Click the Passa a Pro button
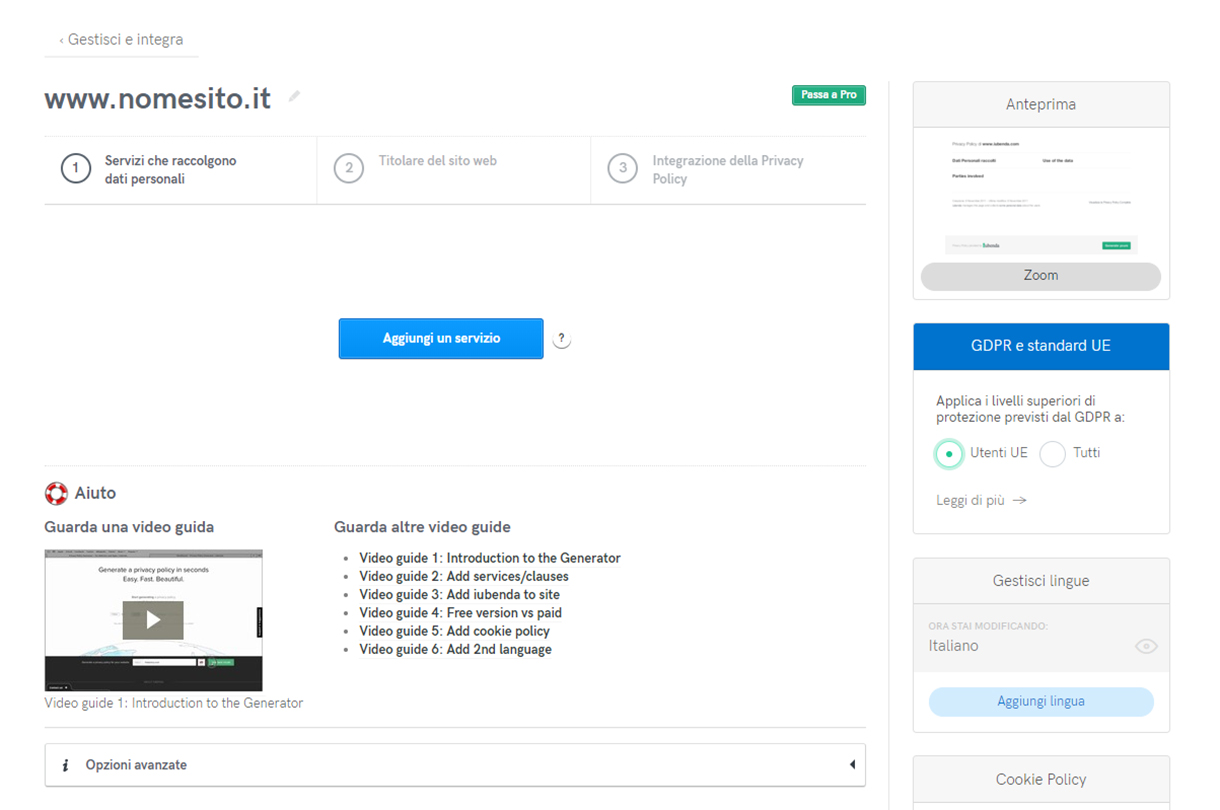The height and width of the screenshot is (810, 1220). [829, 95]
